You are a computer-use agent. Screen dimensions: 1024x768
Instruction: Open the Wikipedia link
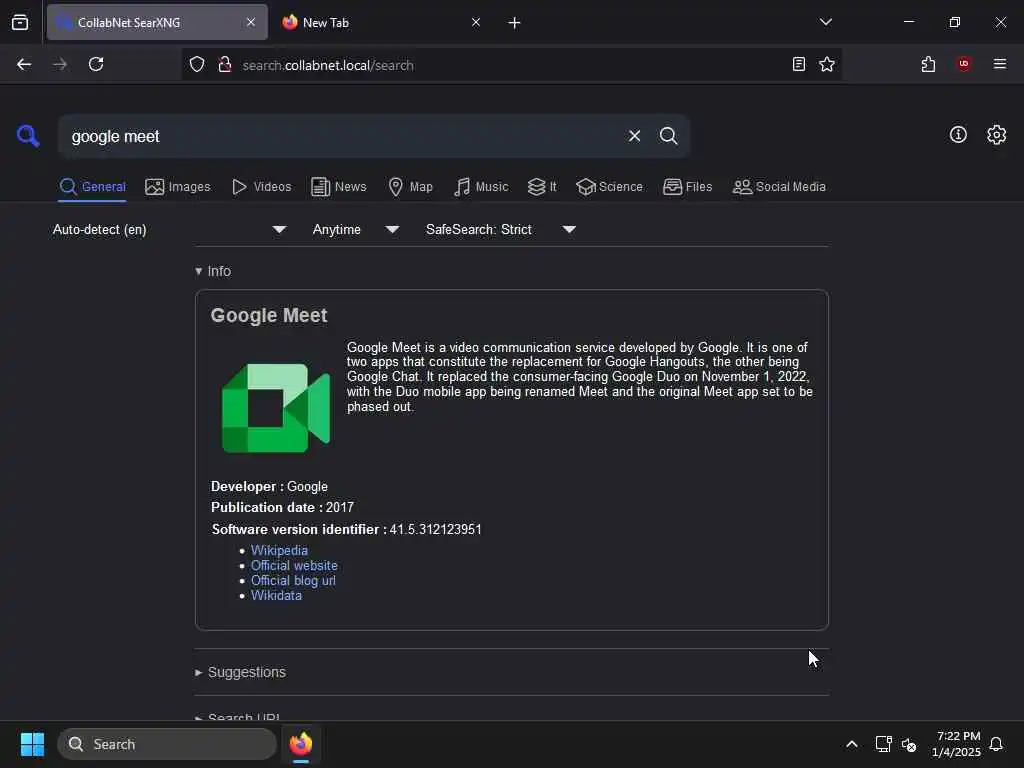[x=279, y=551]
